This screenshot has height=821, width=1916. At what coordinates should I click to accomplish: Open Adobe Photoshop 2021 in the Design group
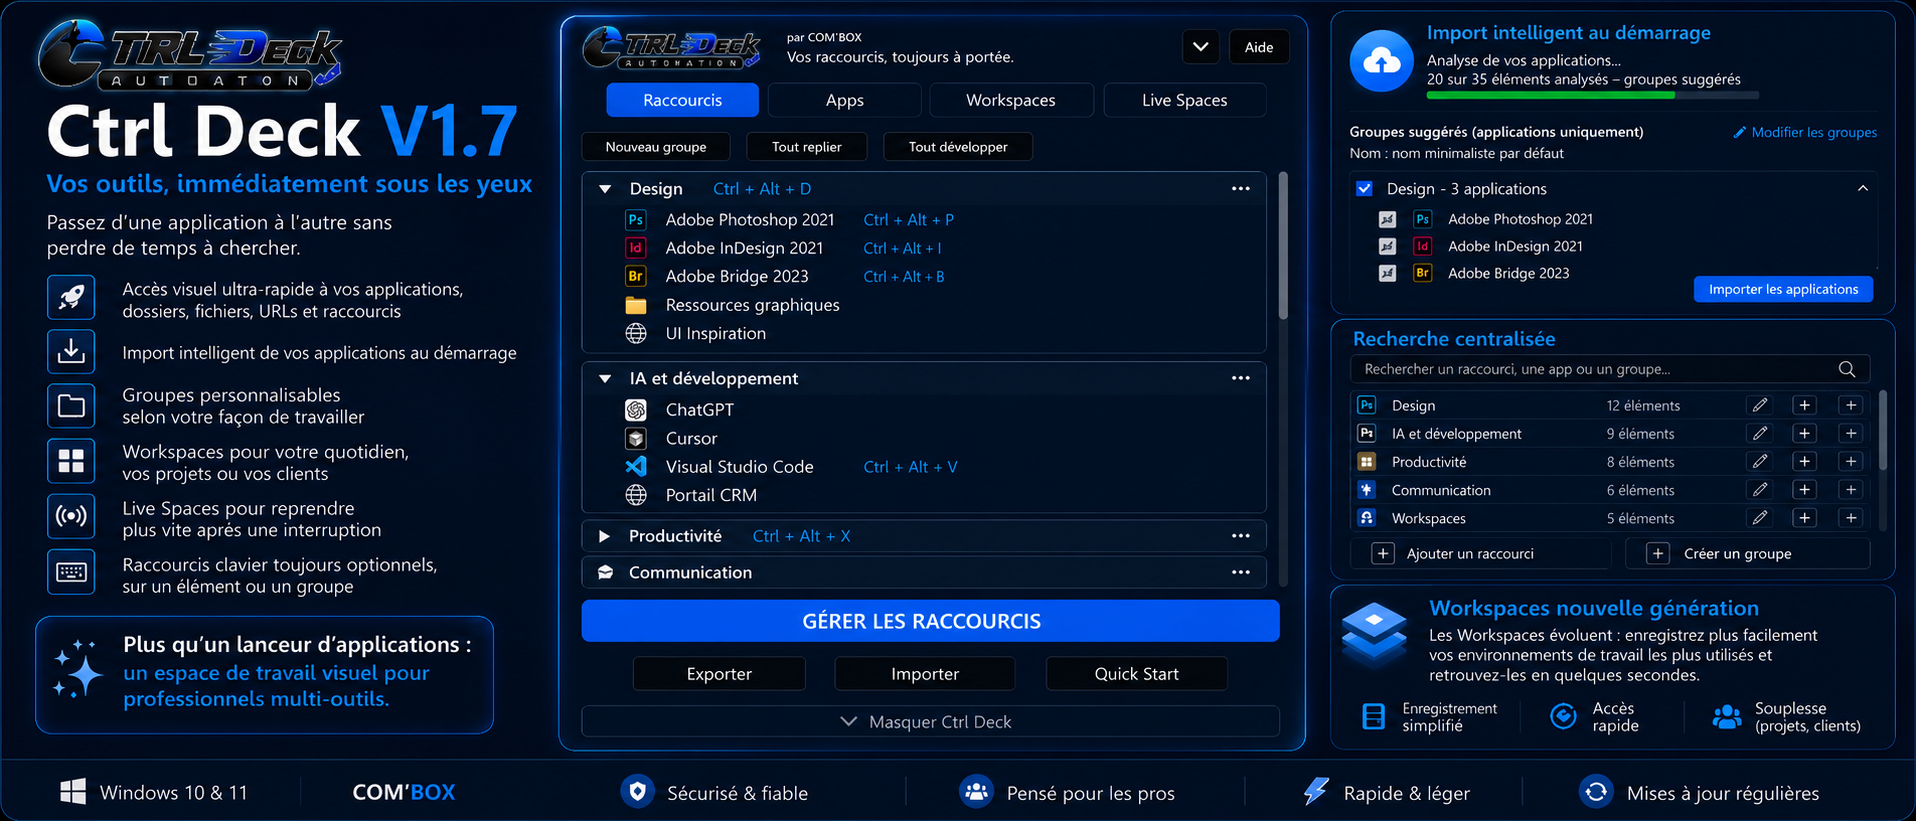[x=750, y=220]
